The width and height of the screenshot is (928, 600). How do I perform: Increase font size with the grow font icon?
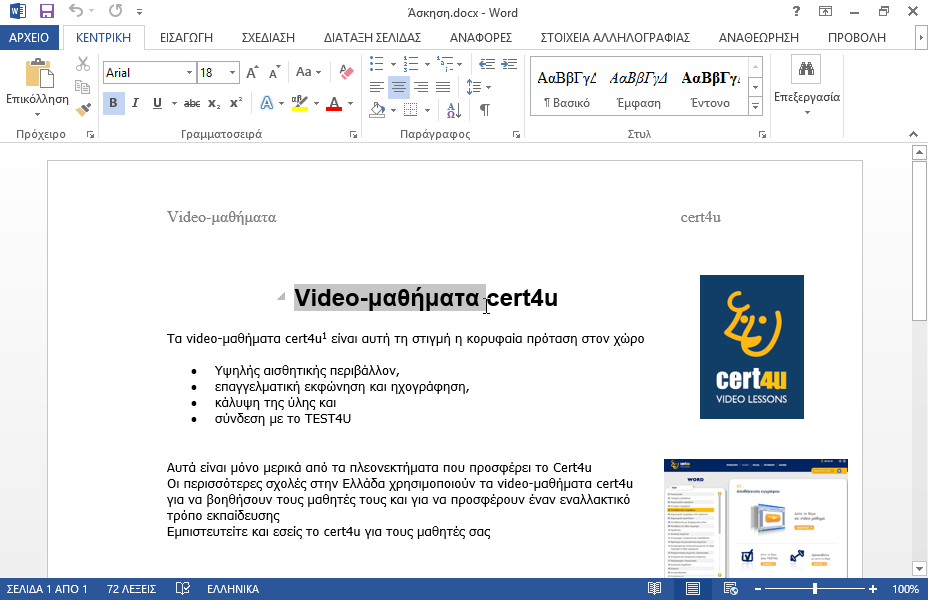(x=252, y=72)
